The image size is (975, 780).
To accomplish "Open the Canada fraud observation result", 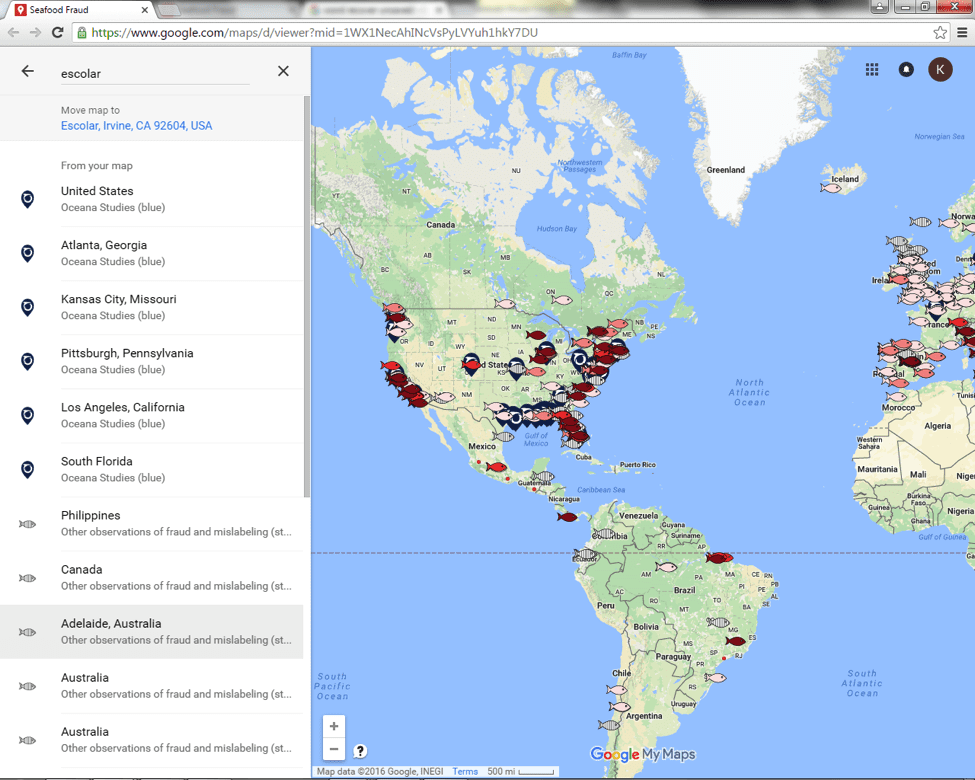I will [x=152, y=578].
